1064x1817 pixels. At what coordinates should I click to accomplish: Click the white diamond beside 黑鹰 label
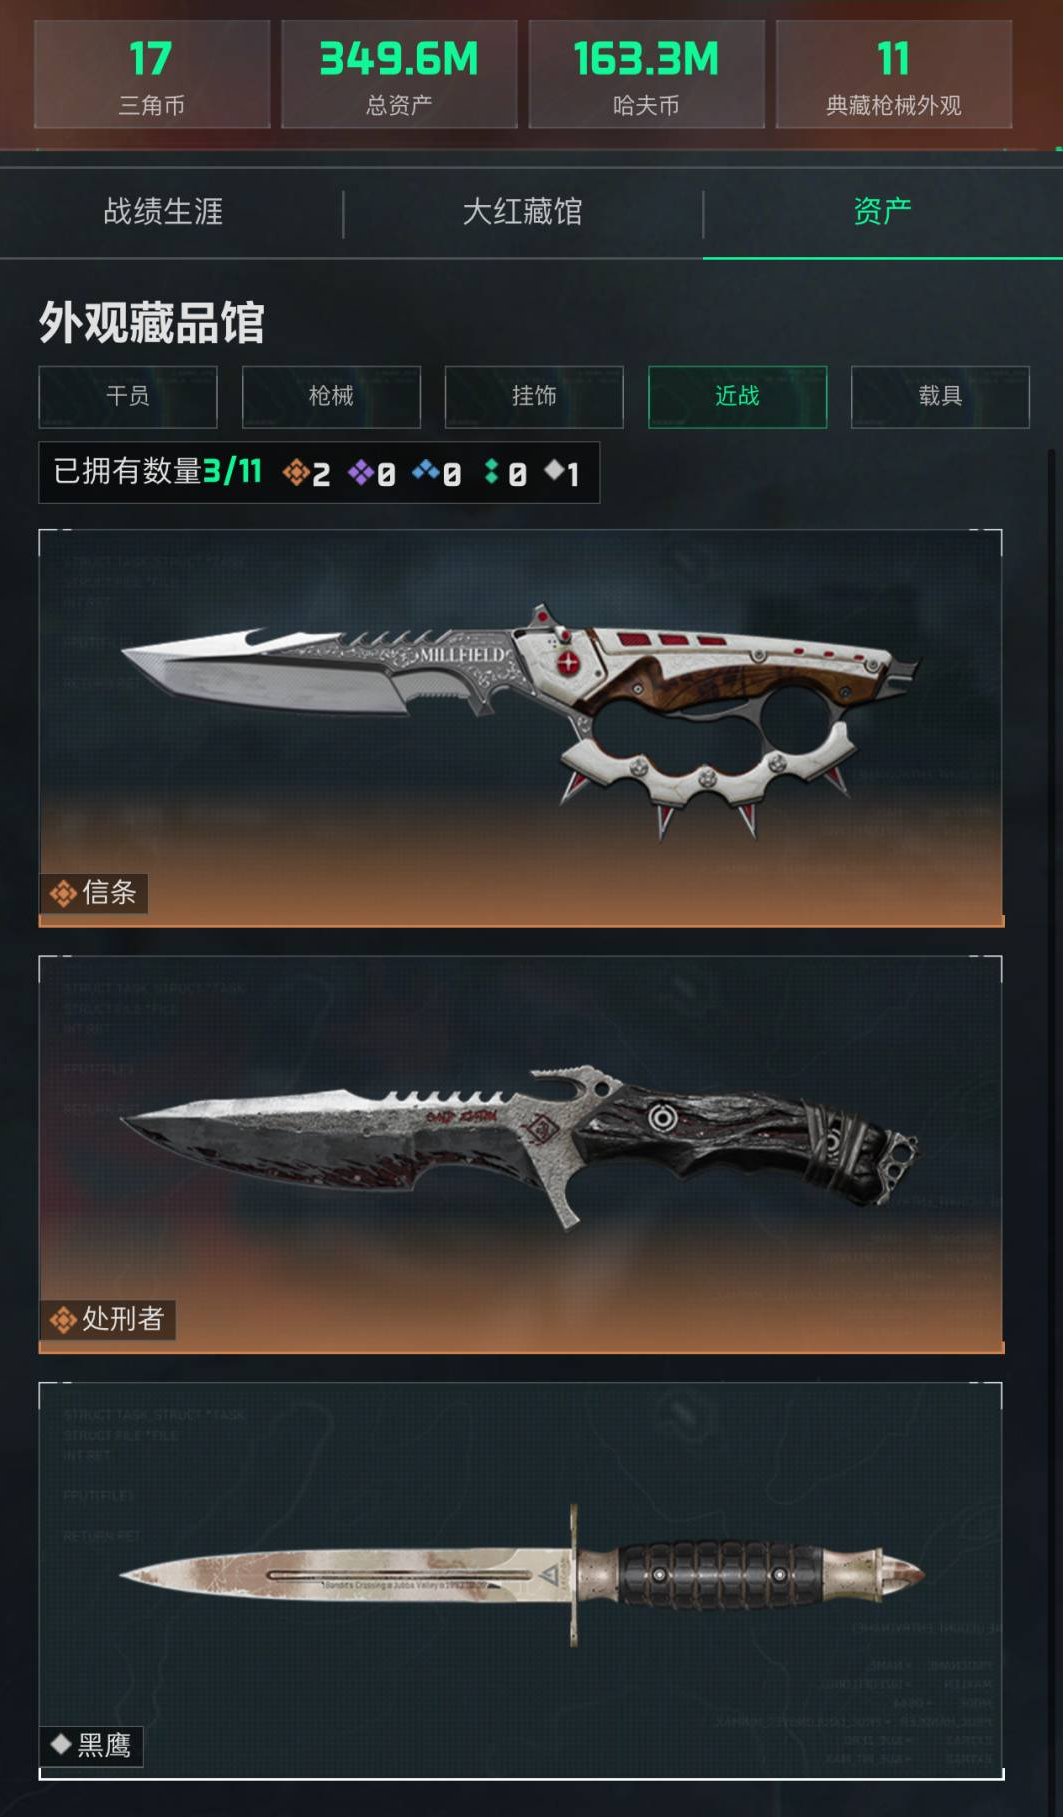click(61, 1744)
